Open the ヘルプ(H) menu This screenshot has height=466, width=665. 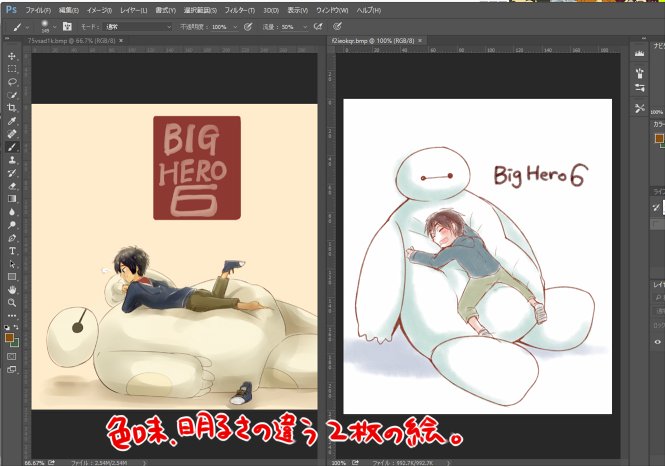tap(369, 10)
